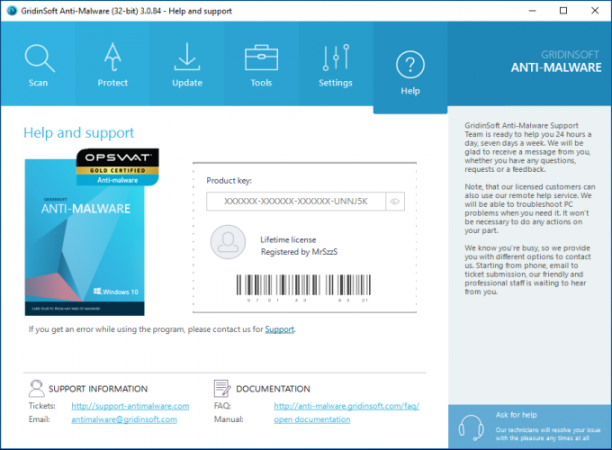Image resolution: width=612 pixels, height=450 pixels.
Task: Click the Scan label
Action: [38, 83]
